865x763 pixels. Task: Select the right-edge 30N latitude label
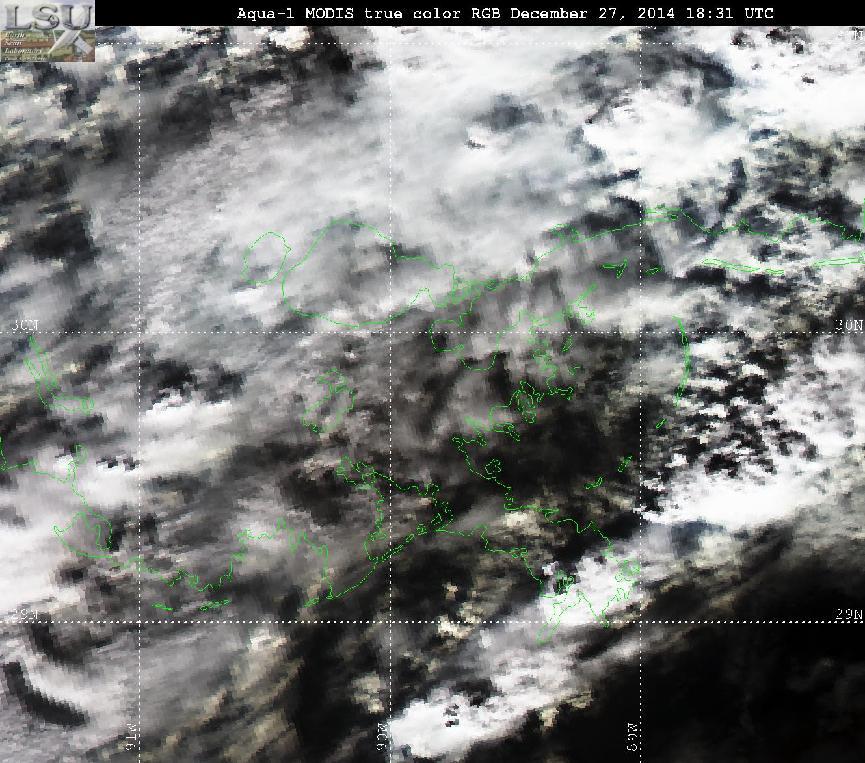pos(848,325)
